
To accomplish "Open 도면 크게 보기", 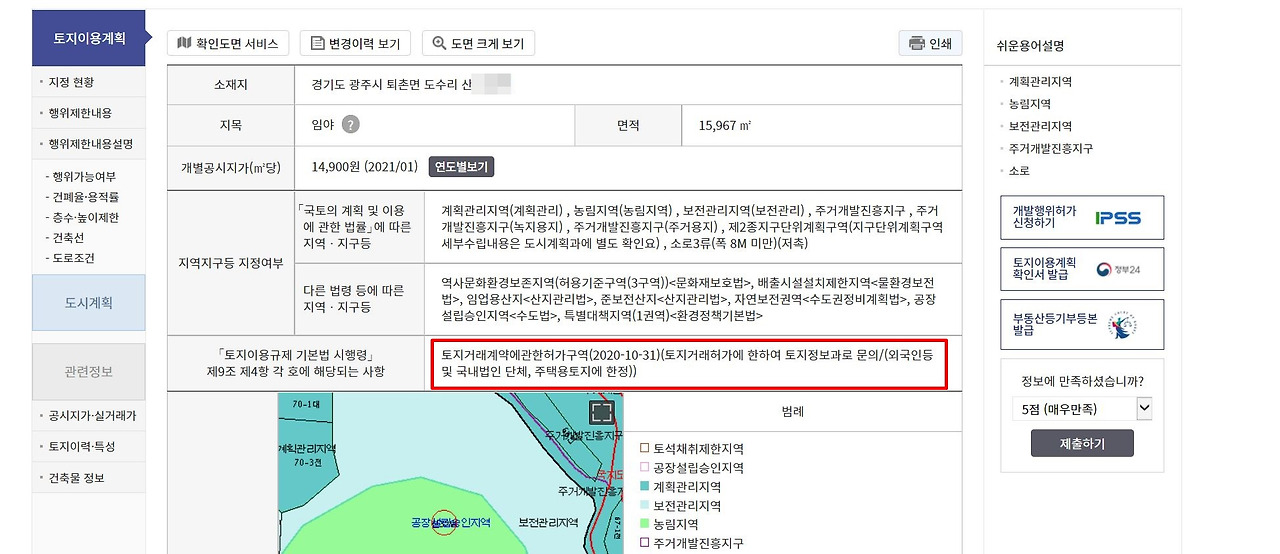I will click(x=478, y=43).
